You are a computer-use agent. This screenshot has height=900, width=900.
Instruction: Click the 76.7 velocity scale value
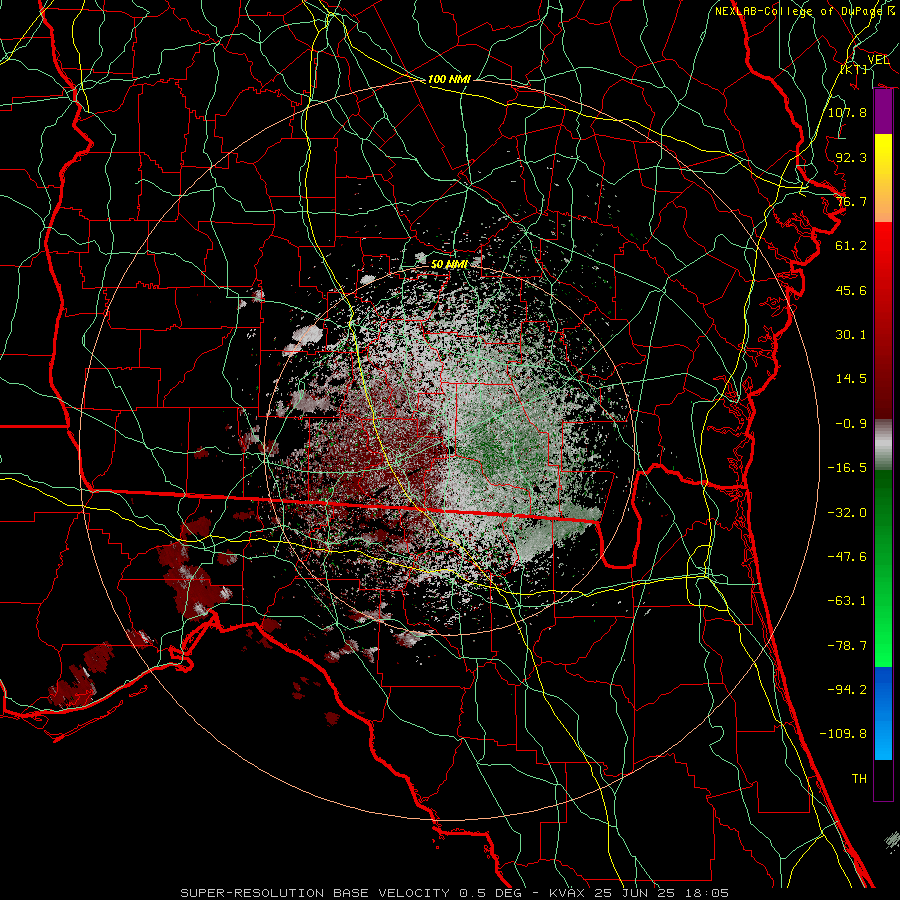coord(851,201)
